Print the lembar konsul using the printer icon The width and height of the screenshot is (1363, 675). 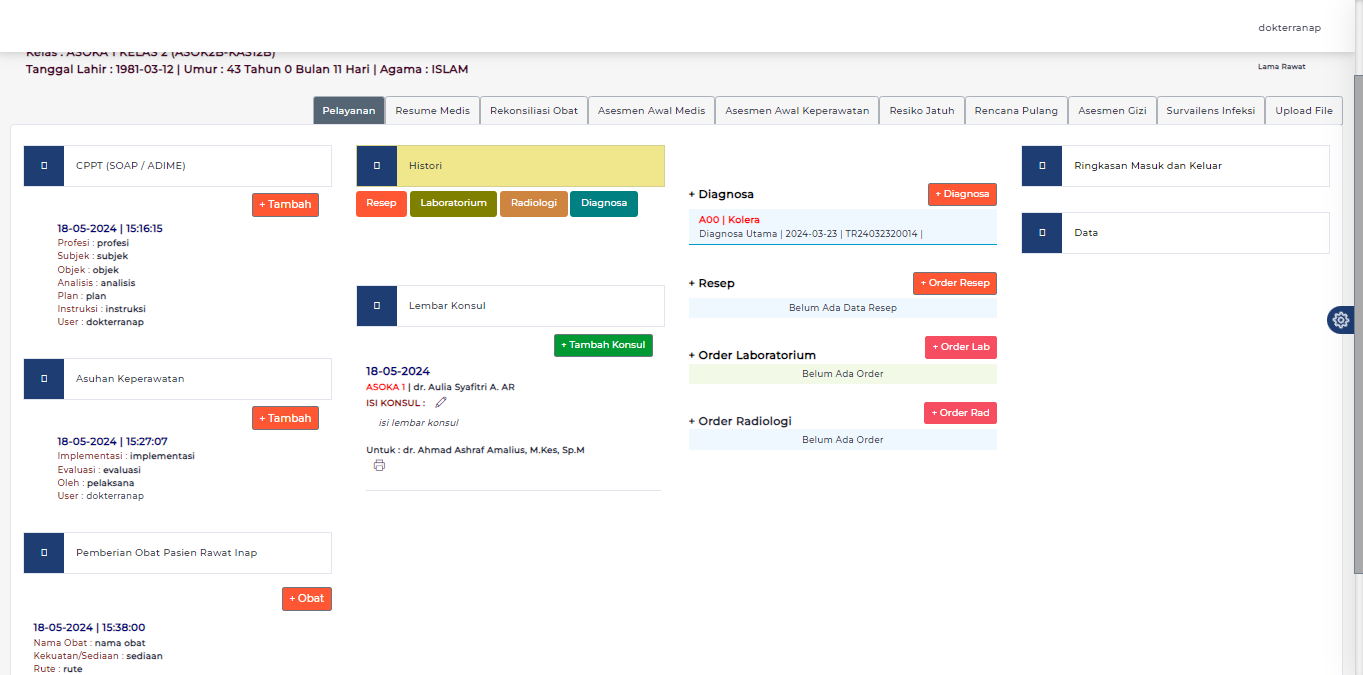click(379, 465)
